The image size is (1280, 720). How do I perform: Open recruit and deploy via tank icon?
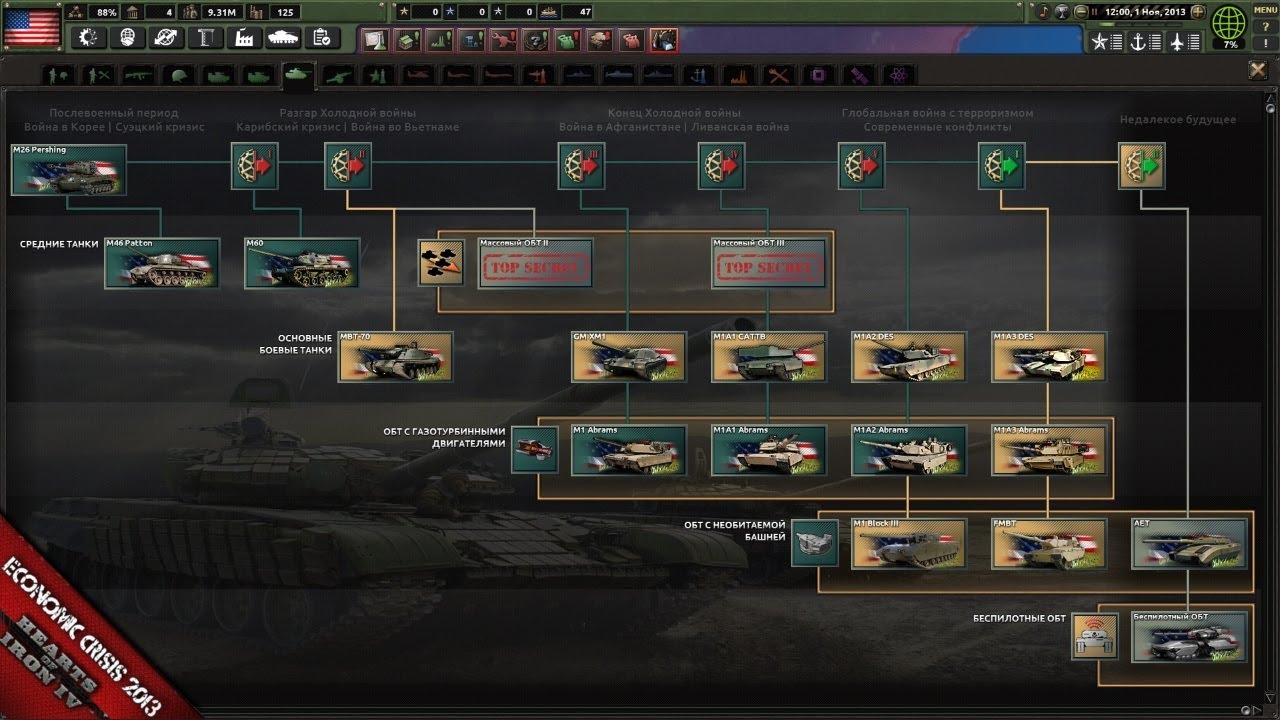coord(283,38)
